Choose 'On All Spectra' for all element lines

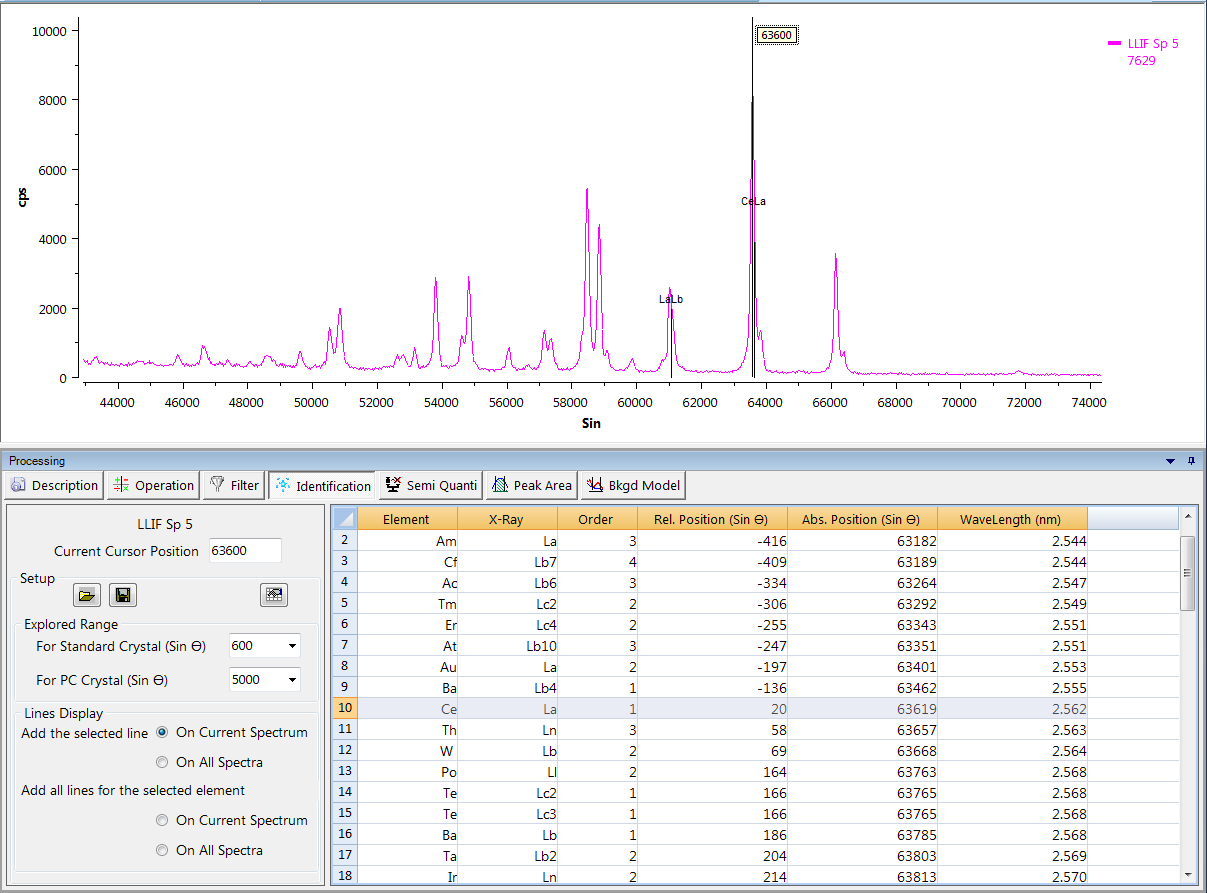(162, 850)
